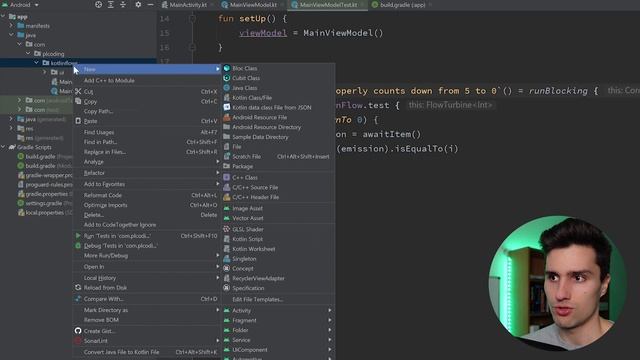Click the C++ Class icon
The height and width of the screenshot is (360, 640).
[227, 177]
